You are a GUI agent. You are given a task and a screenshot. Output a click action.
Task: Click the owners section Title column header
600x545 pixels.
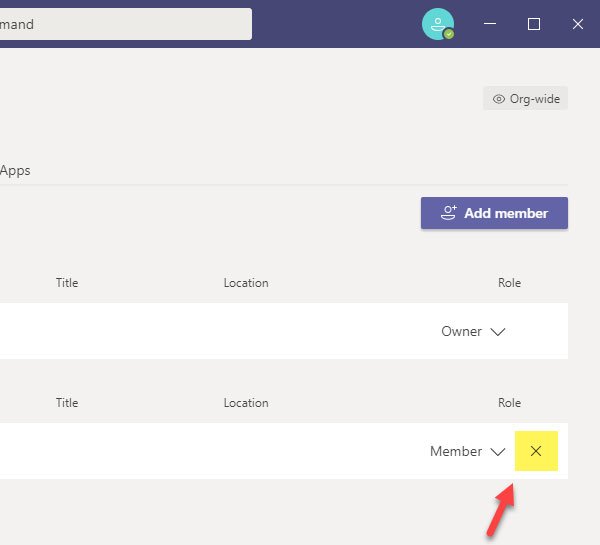click(x=67, y=283)
